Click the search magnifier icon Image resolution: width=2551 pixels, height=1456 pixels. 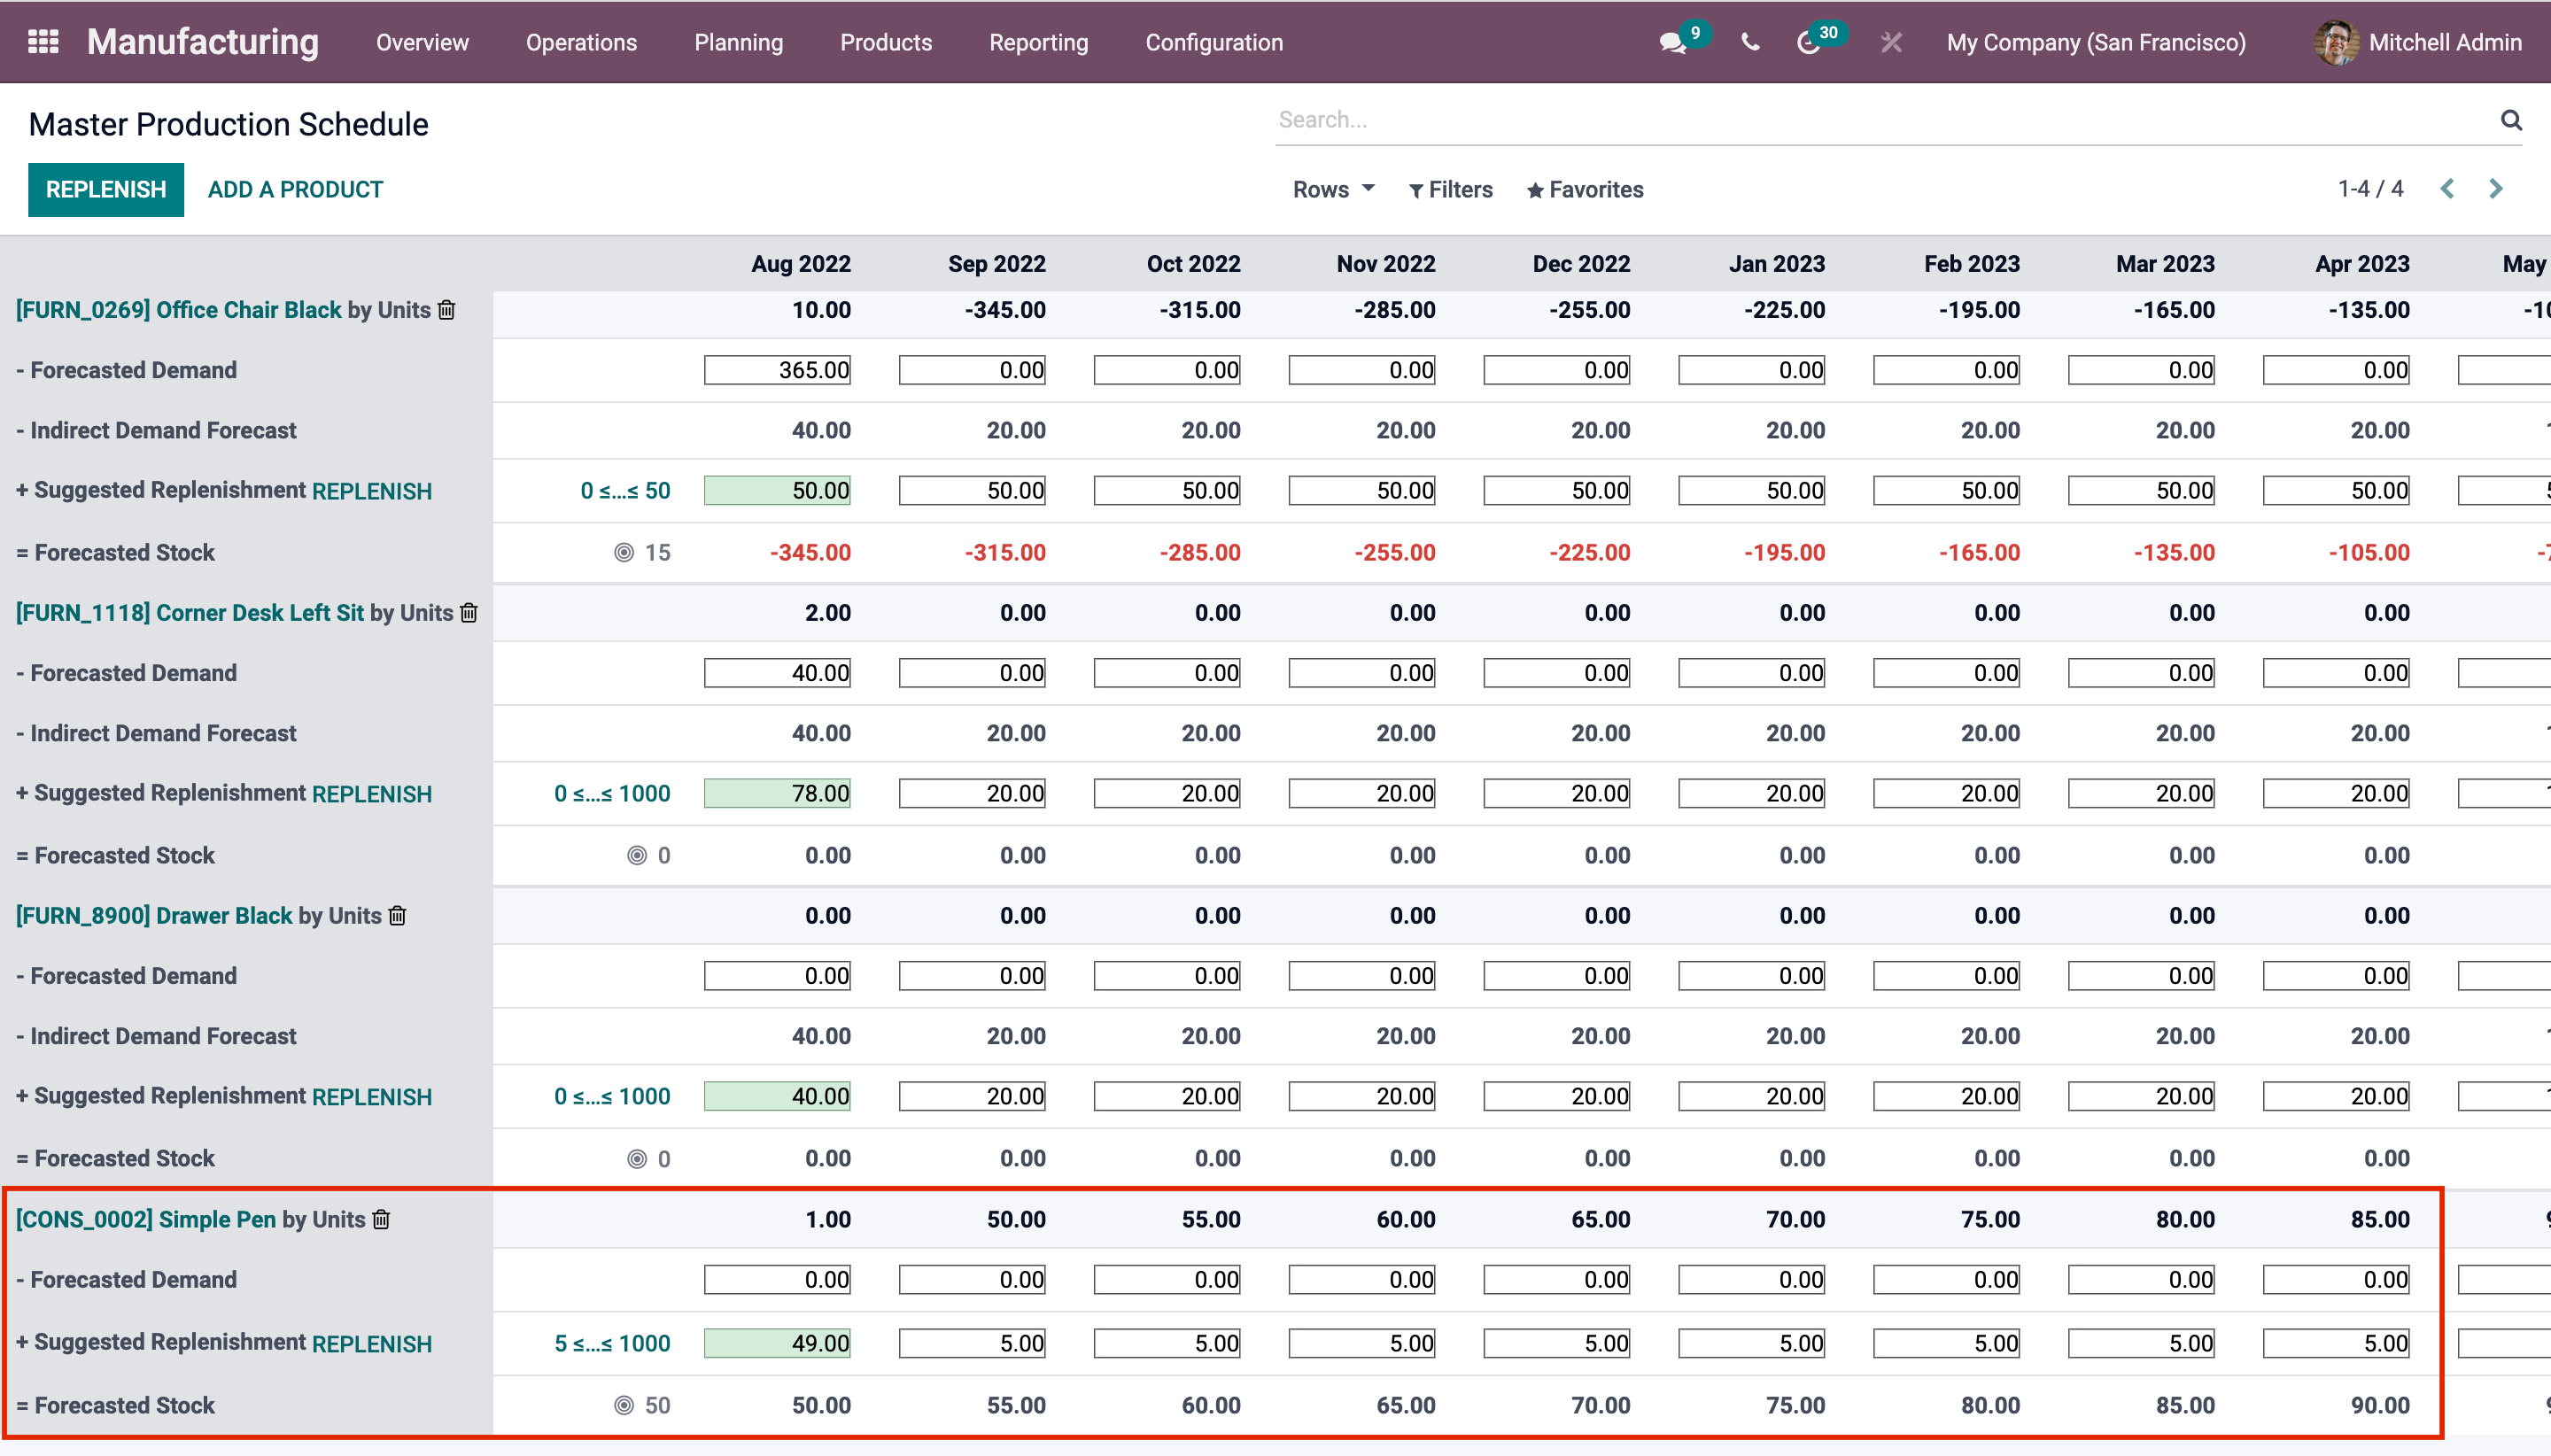[x=2510, y=120]
